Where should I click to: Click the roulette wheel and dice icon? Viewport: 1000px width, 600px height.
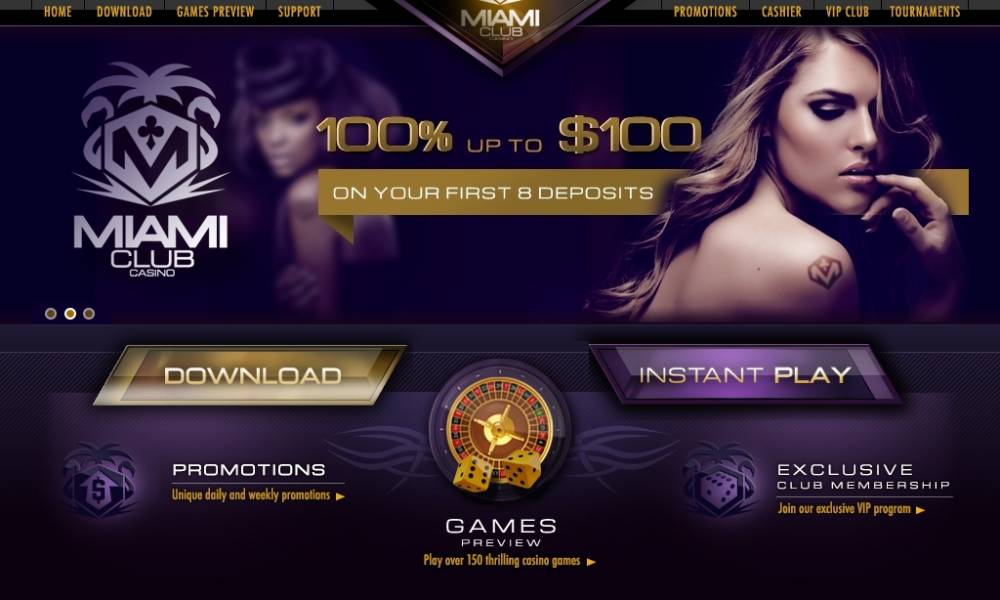coord(500,435)
